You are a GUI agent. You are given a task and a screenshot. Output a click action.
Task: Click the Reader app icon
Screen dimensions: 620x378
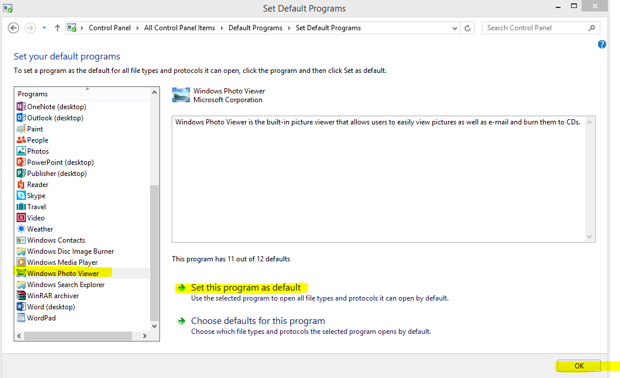pos(21,184)
